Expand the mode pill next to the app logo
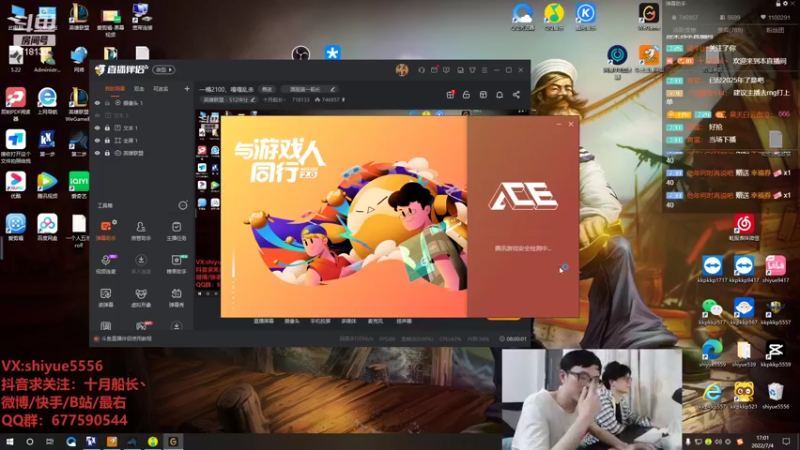Screen dimensions: 800x450 (x=163, y=70)
